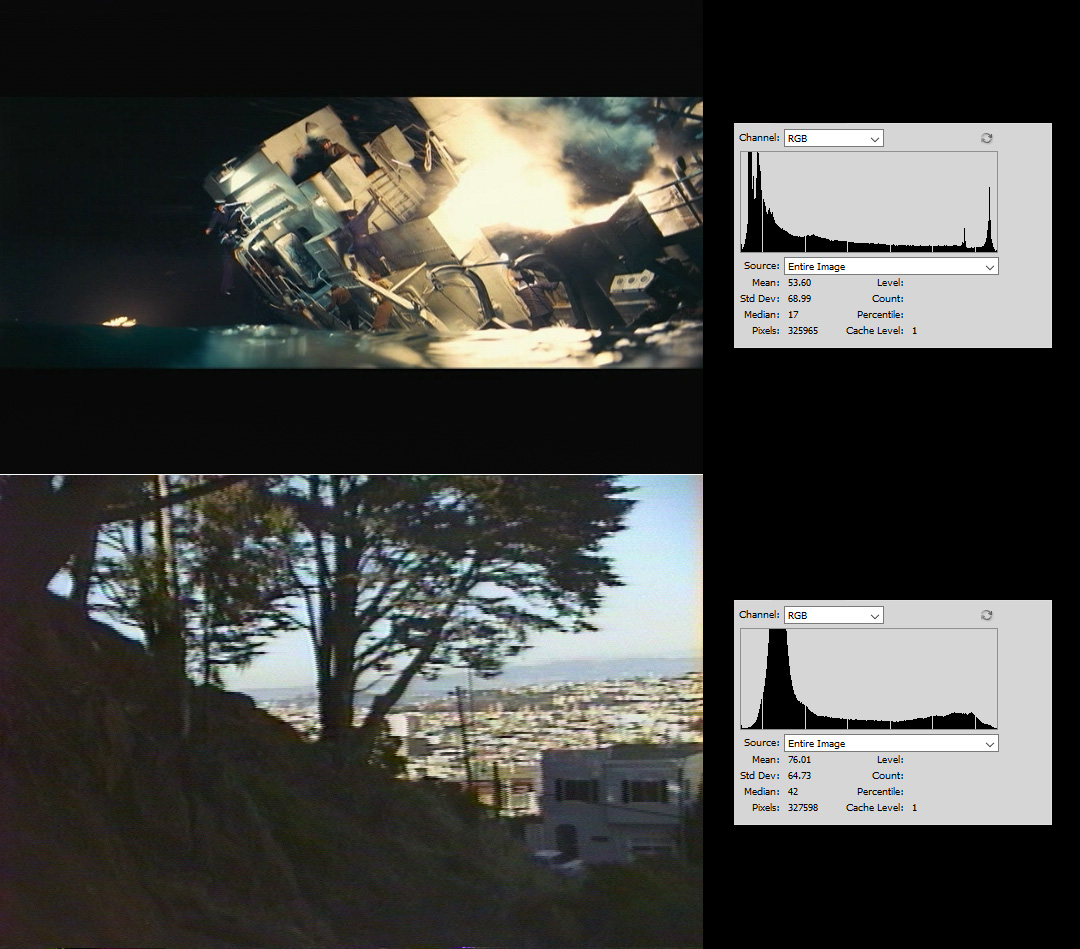Image resolution: width=1080 pixels, height=949 pixels.
Task: Expand the Source dropdown in the upper histogram panel
Action: click(891, 267)
